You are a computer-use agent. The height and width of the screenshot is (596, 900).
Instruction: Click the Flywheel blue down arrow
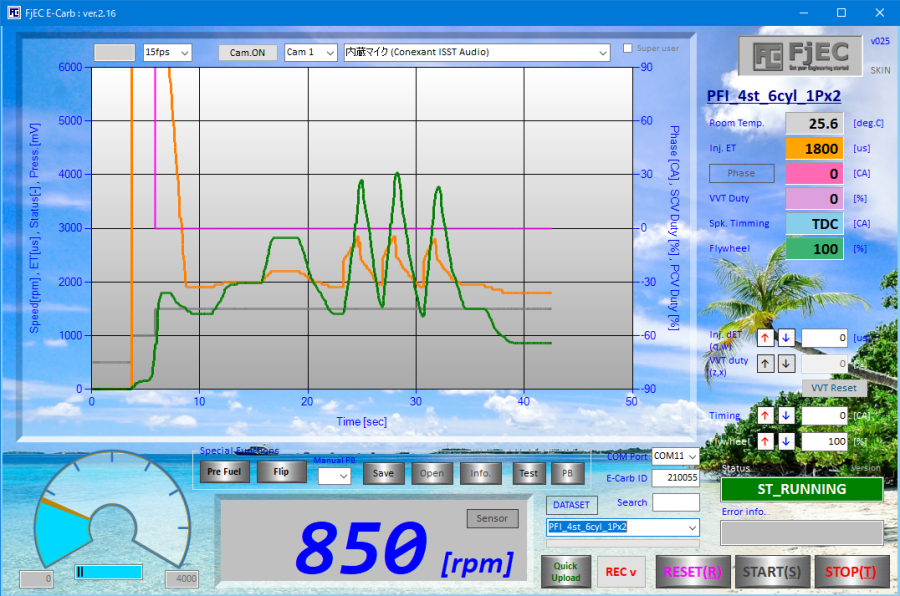click(x=786, y=441)
